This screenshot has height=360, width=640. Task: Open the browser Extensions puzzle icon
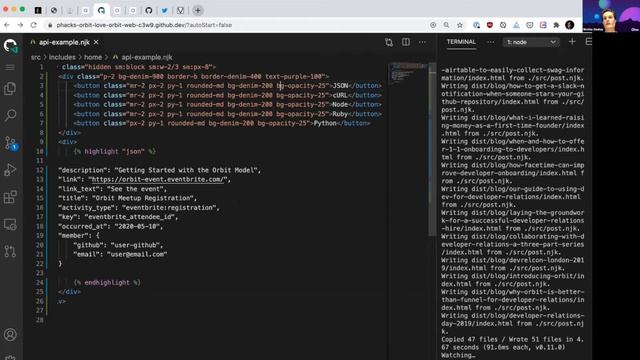pos(556,25)
